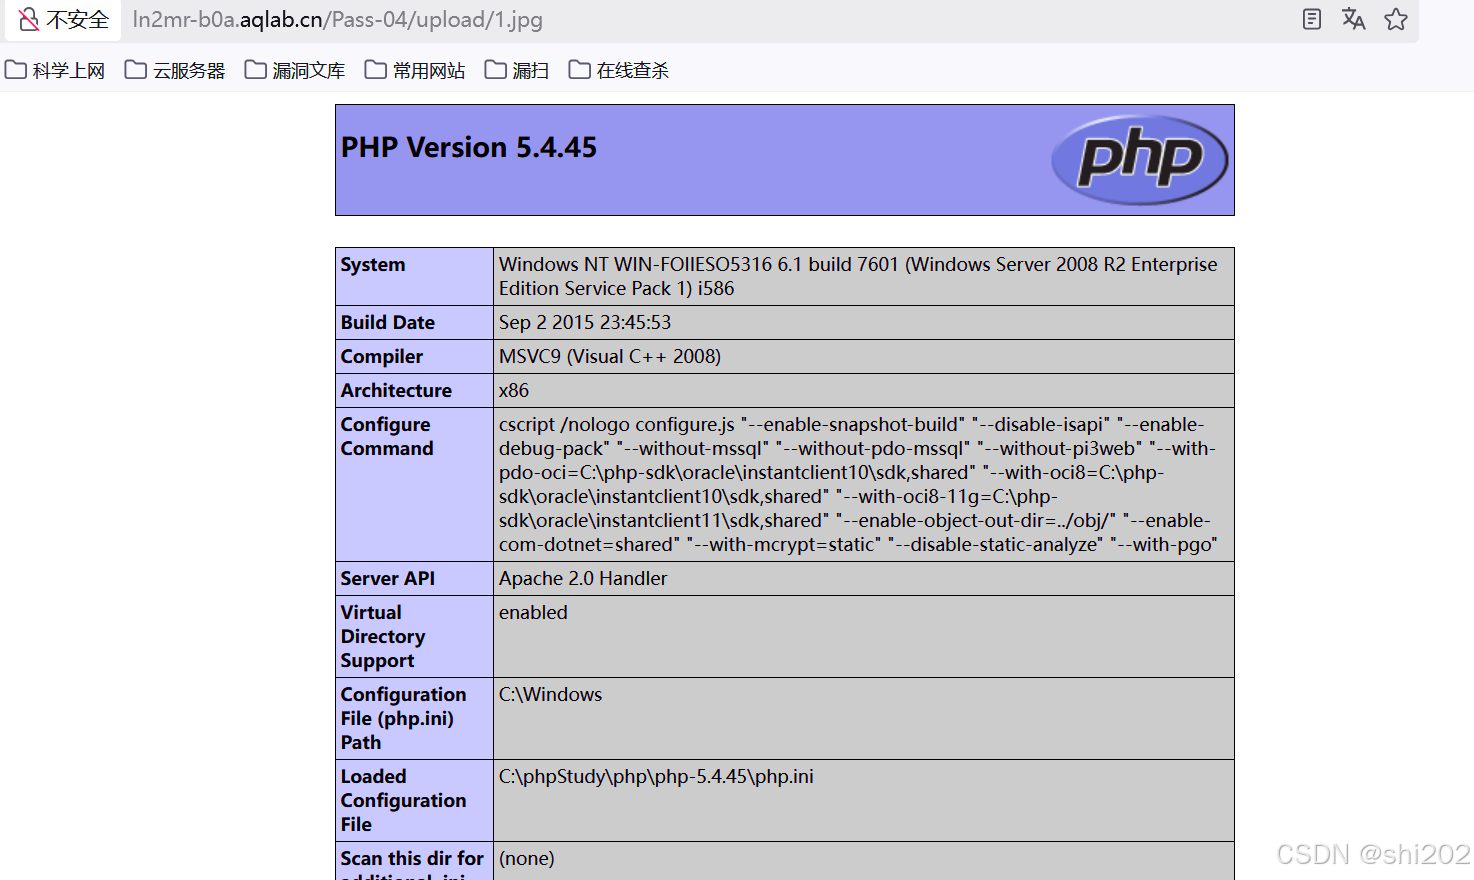Open the 漏洞文库 bookmark folder

pyautogui.click(x=295, y=70)
